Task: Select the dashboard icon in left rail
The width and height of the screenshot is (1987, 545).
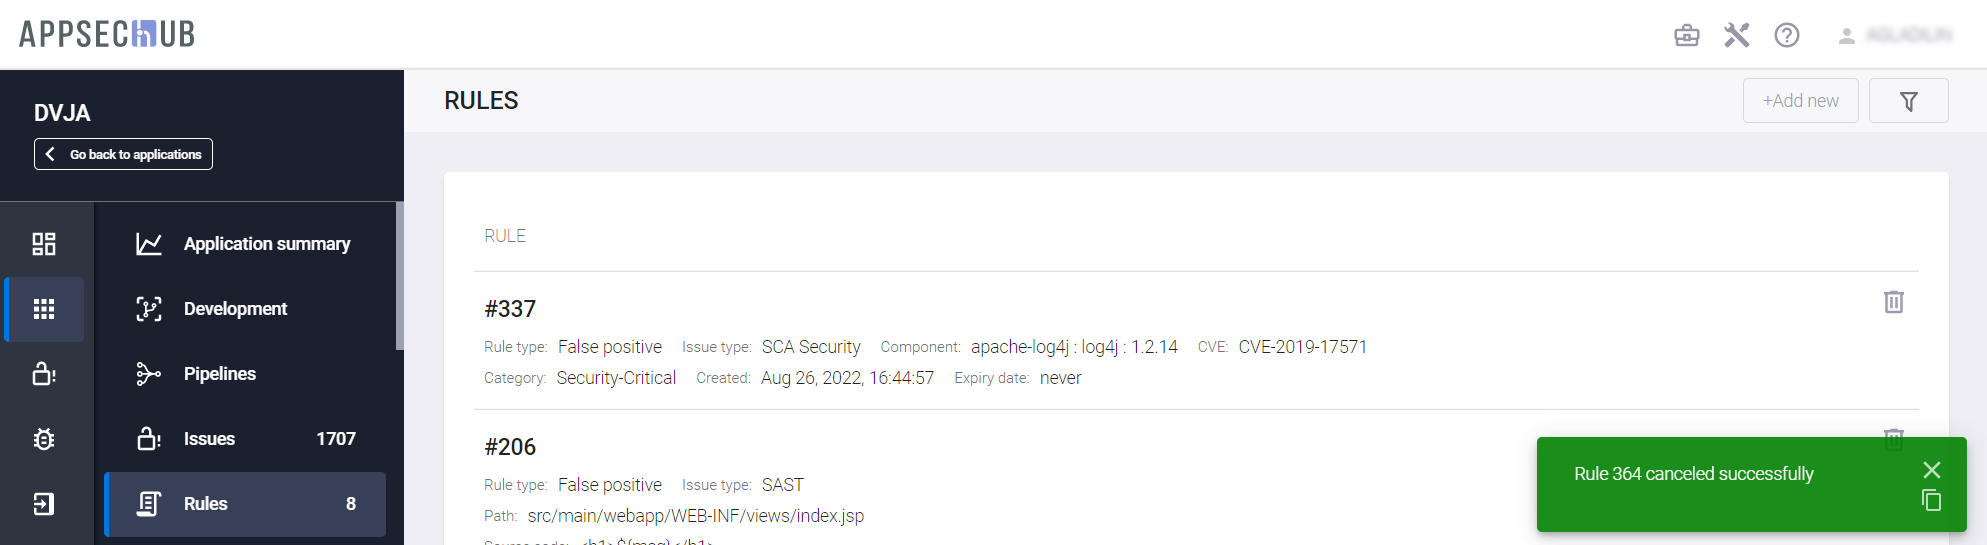Action: 44,244
